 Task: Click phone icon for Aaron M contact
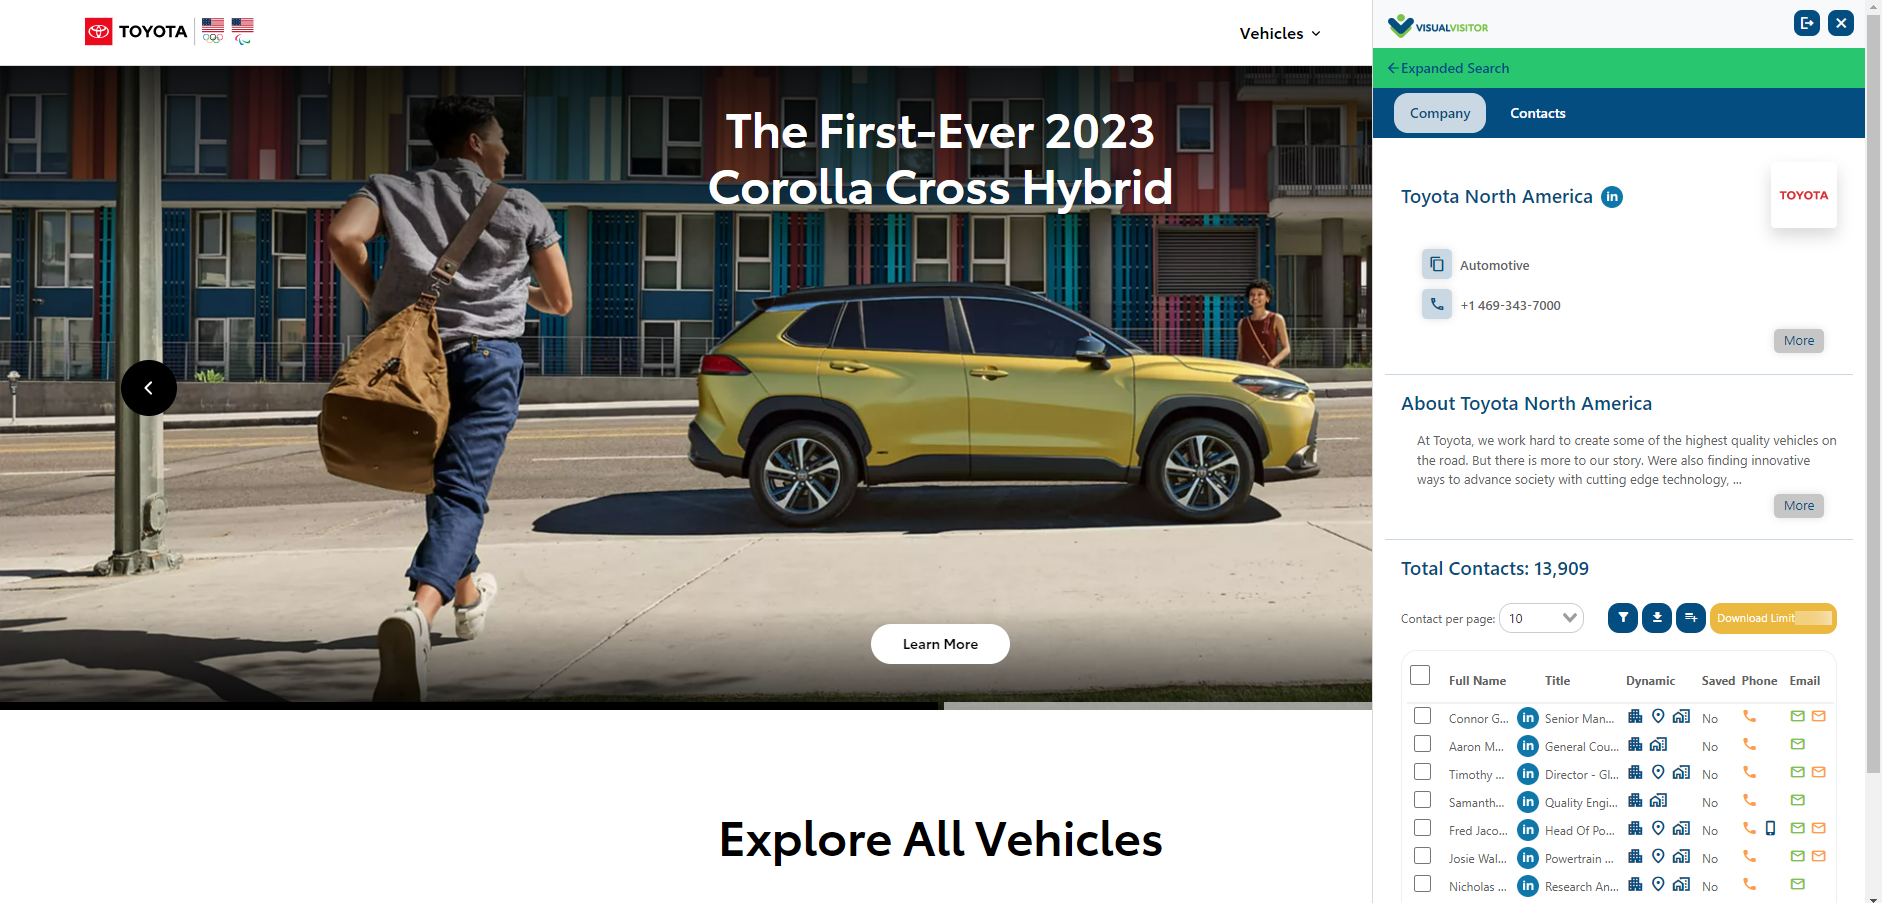tap(1749, 744)
